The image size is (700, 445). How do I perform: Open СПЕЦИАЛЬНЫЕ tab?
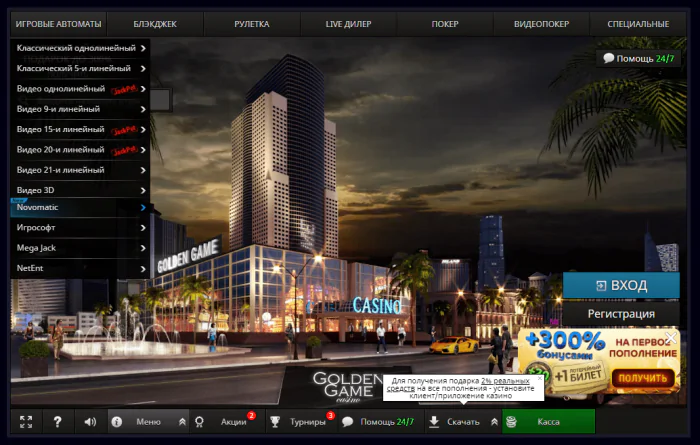638,24
